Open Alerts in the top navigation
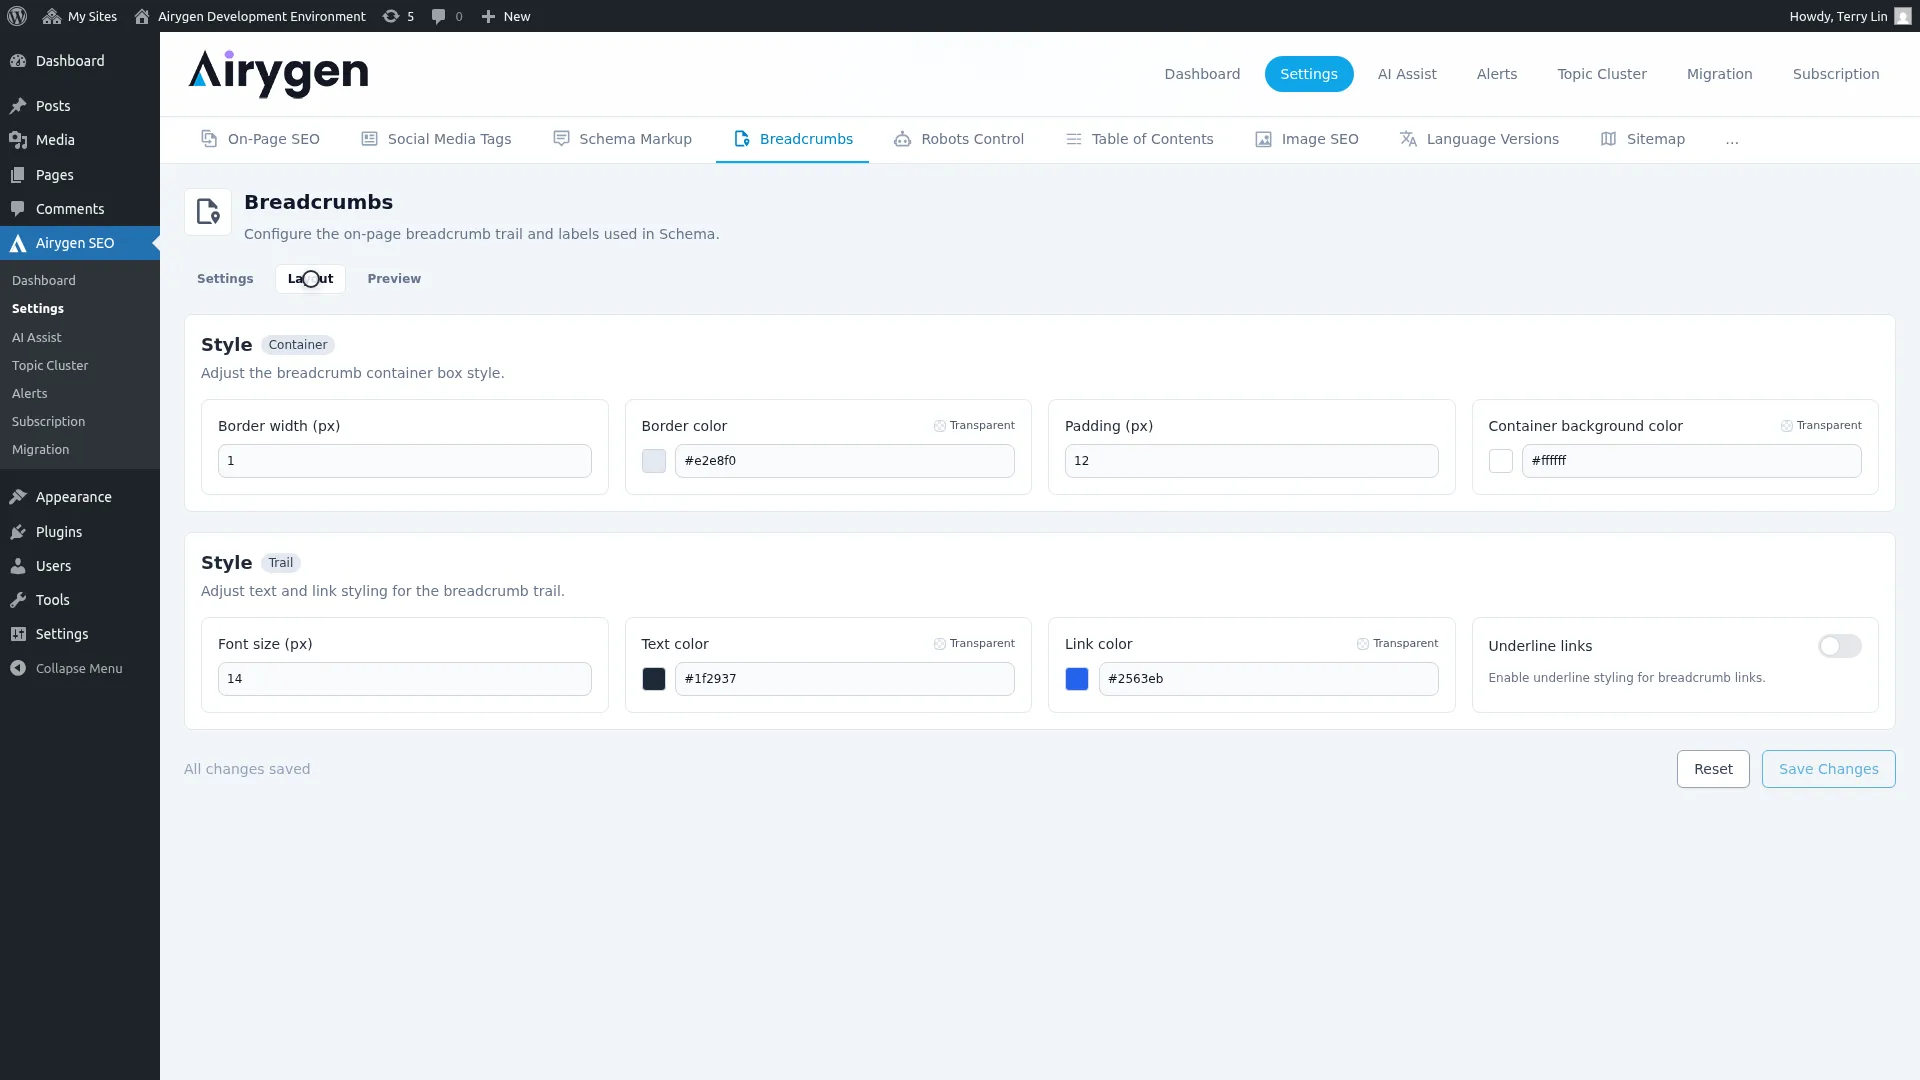 [x=1497, y=74]
